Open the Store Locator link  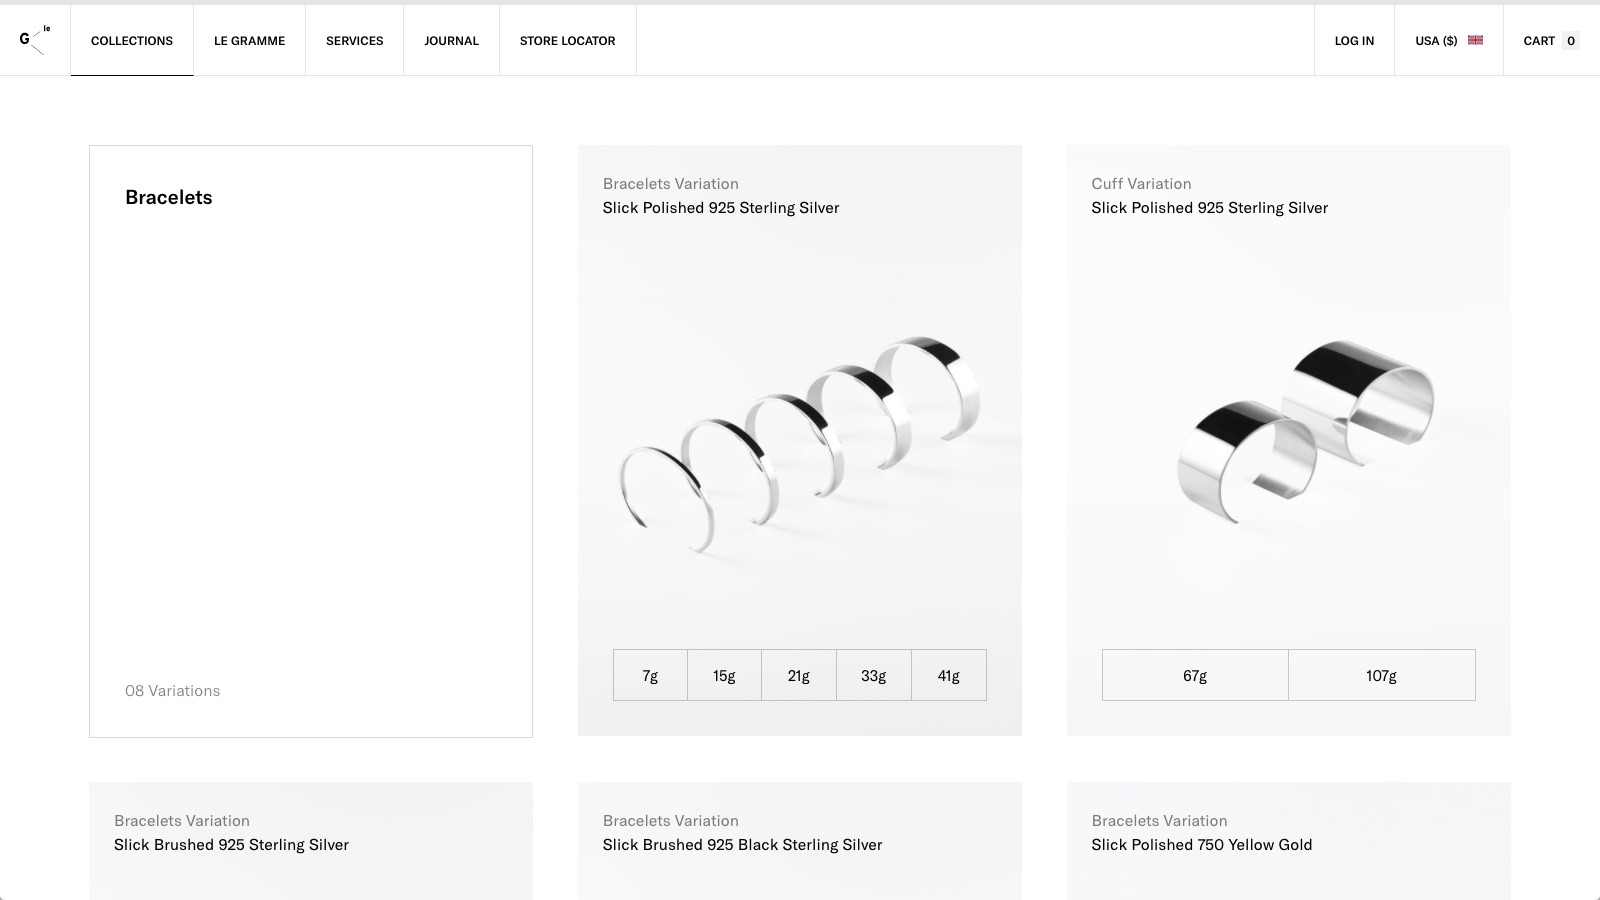[x=567, y=41]
